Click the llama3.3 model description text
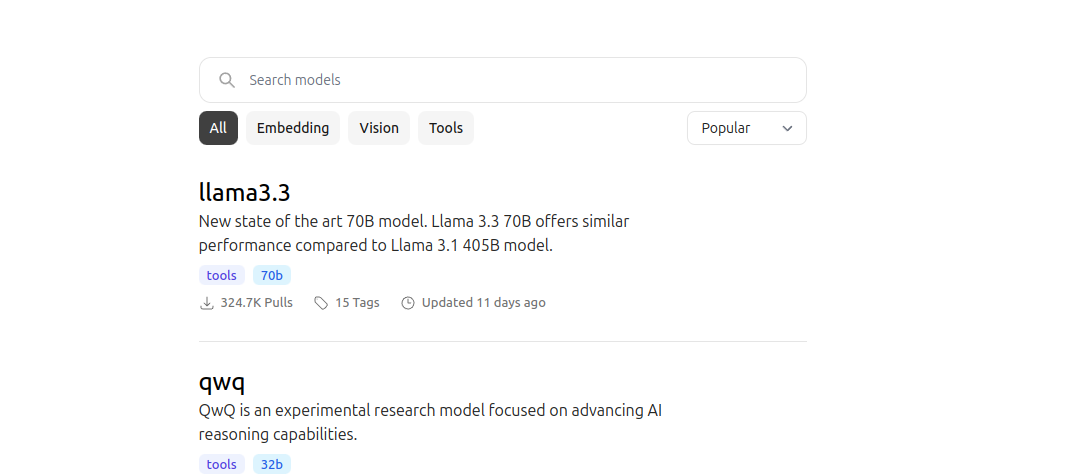 point(414,233)
